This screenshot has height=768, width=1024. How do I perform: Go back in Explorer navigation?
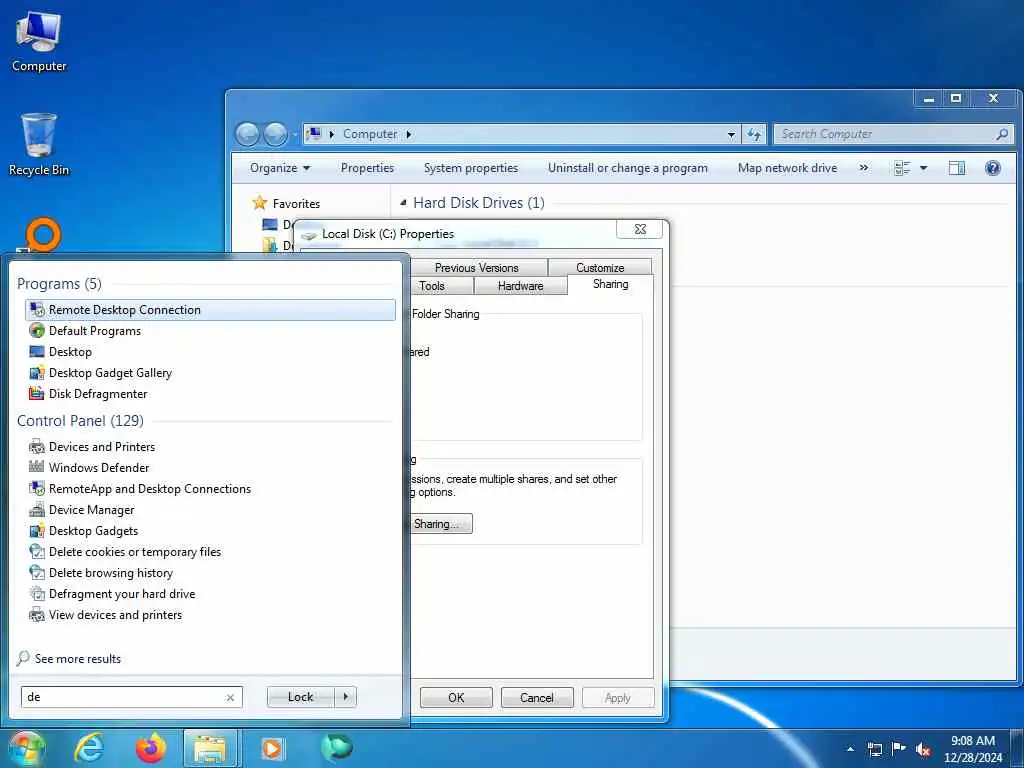point(247,135)
